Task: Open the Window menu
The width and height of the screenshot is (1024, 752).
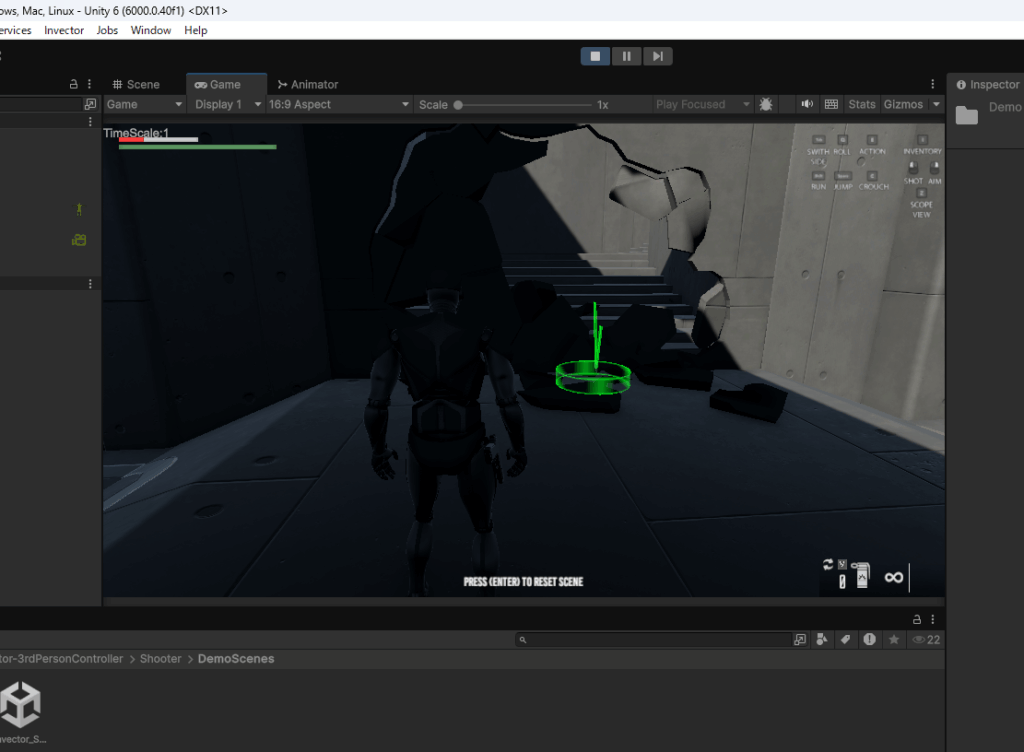Action: point(151,30)
